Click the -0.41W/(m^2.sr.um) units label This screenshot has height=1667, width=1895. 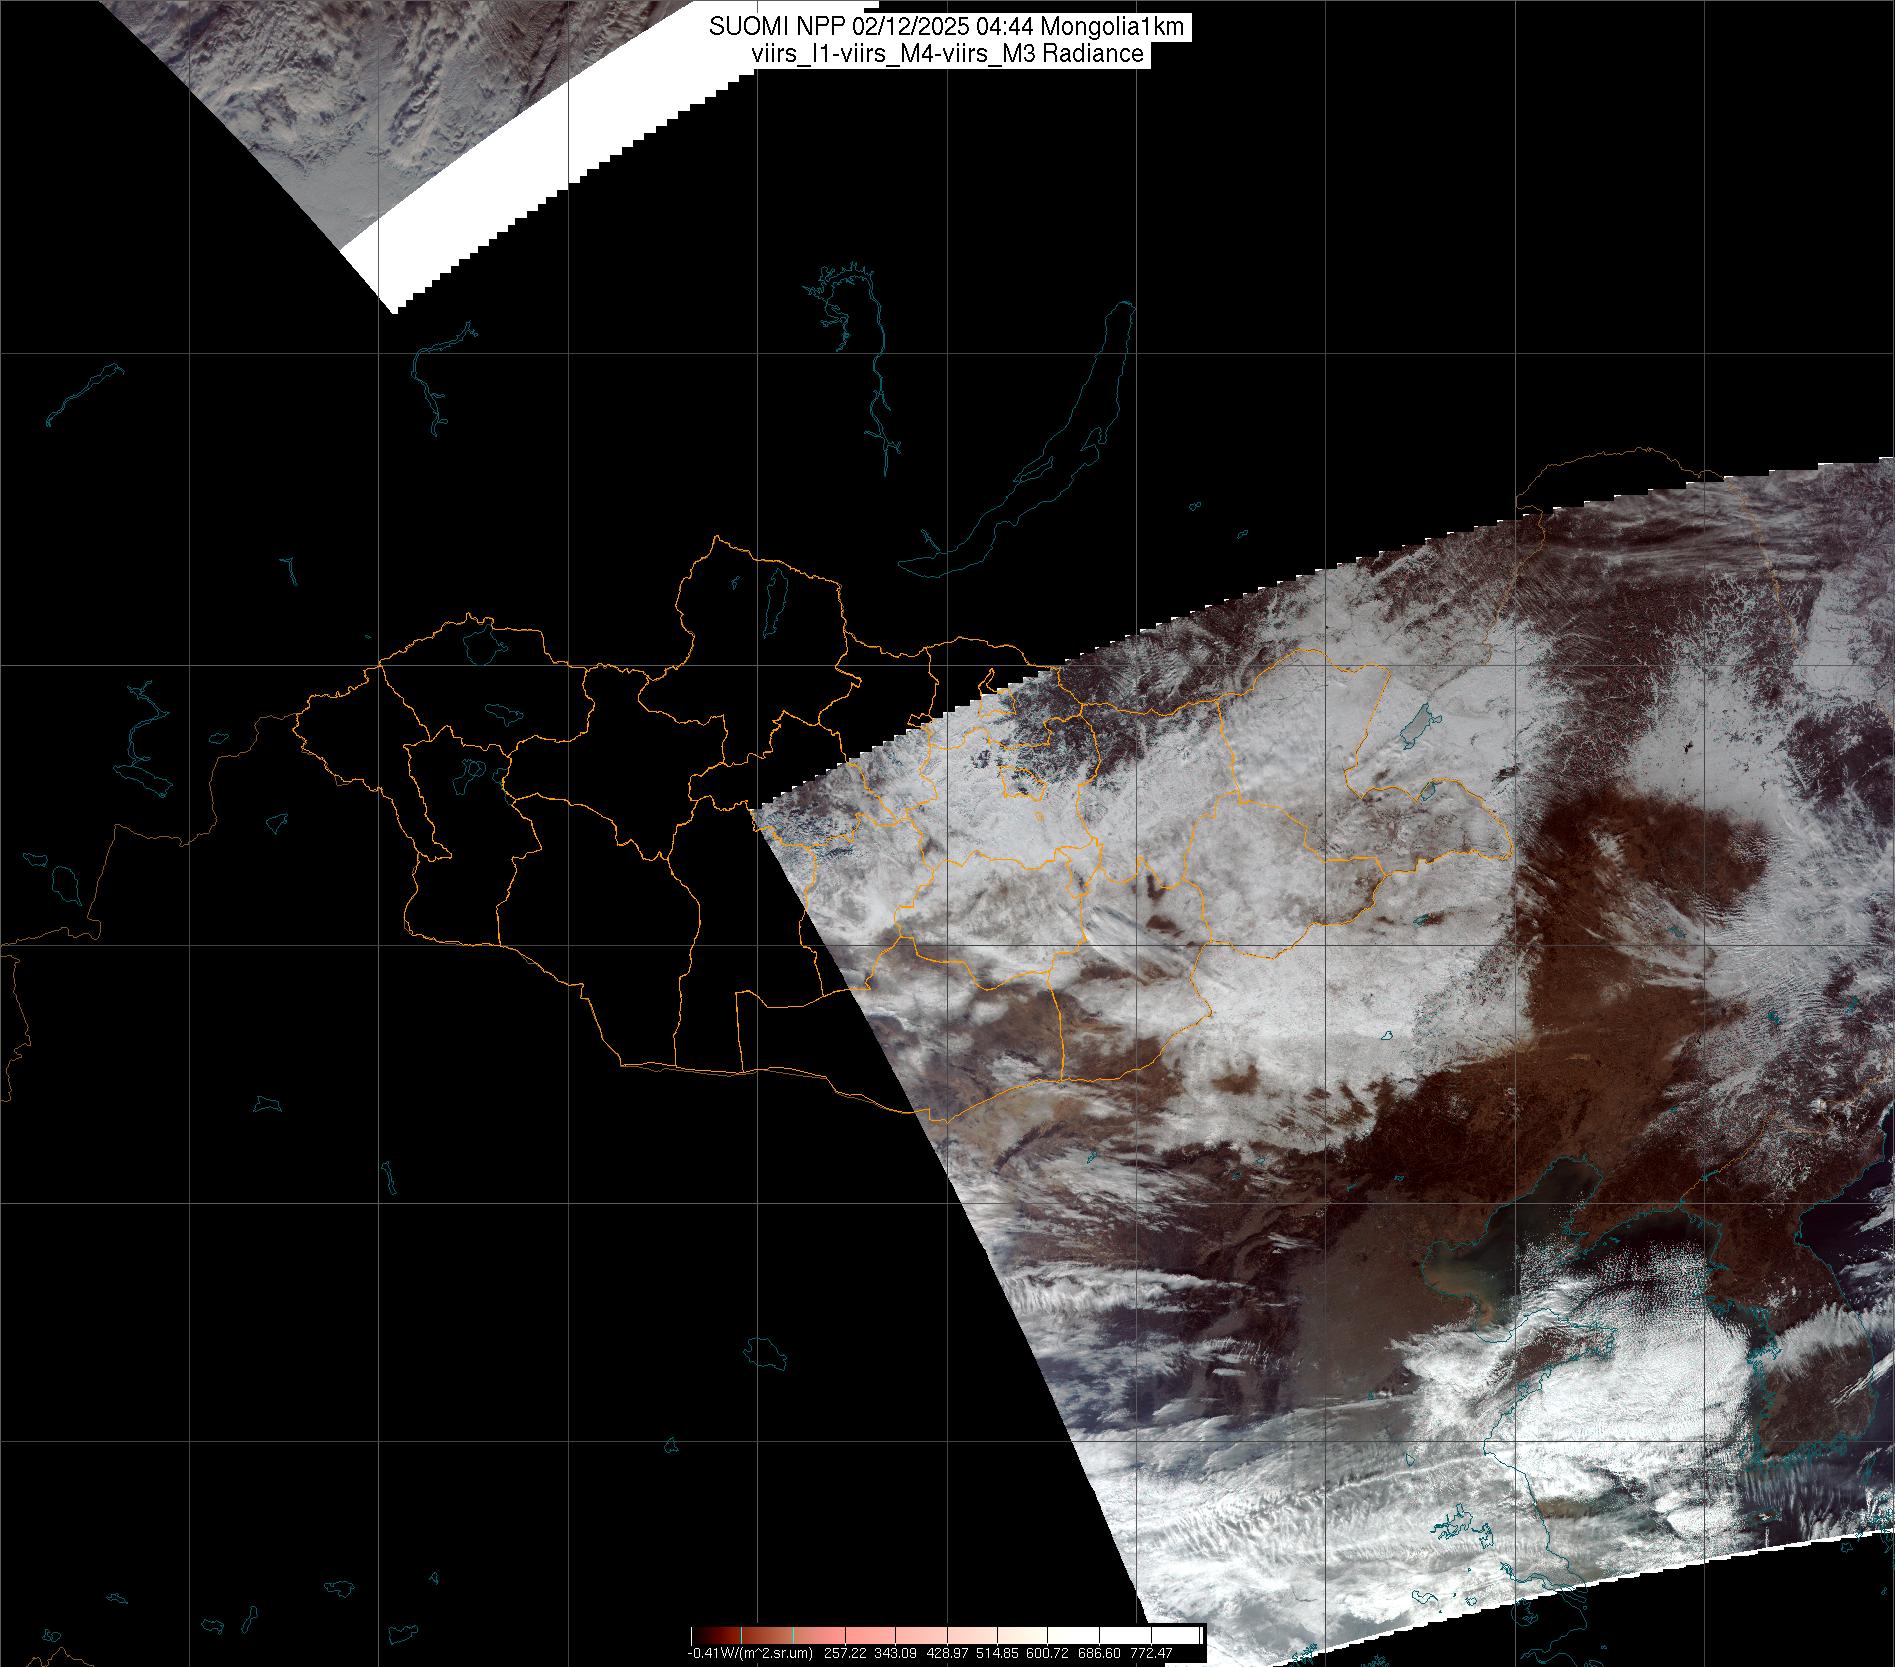pos(749,1654)
